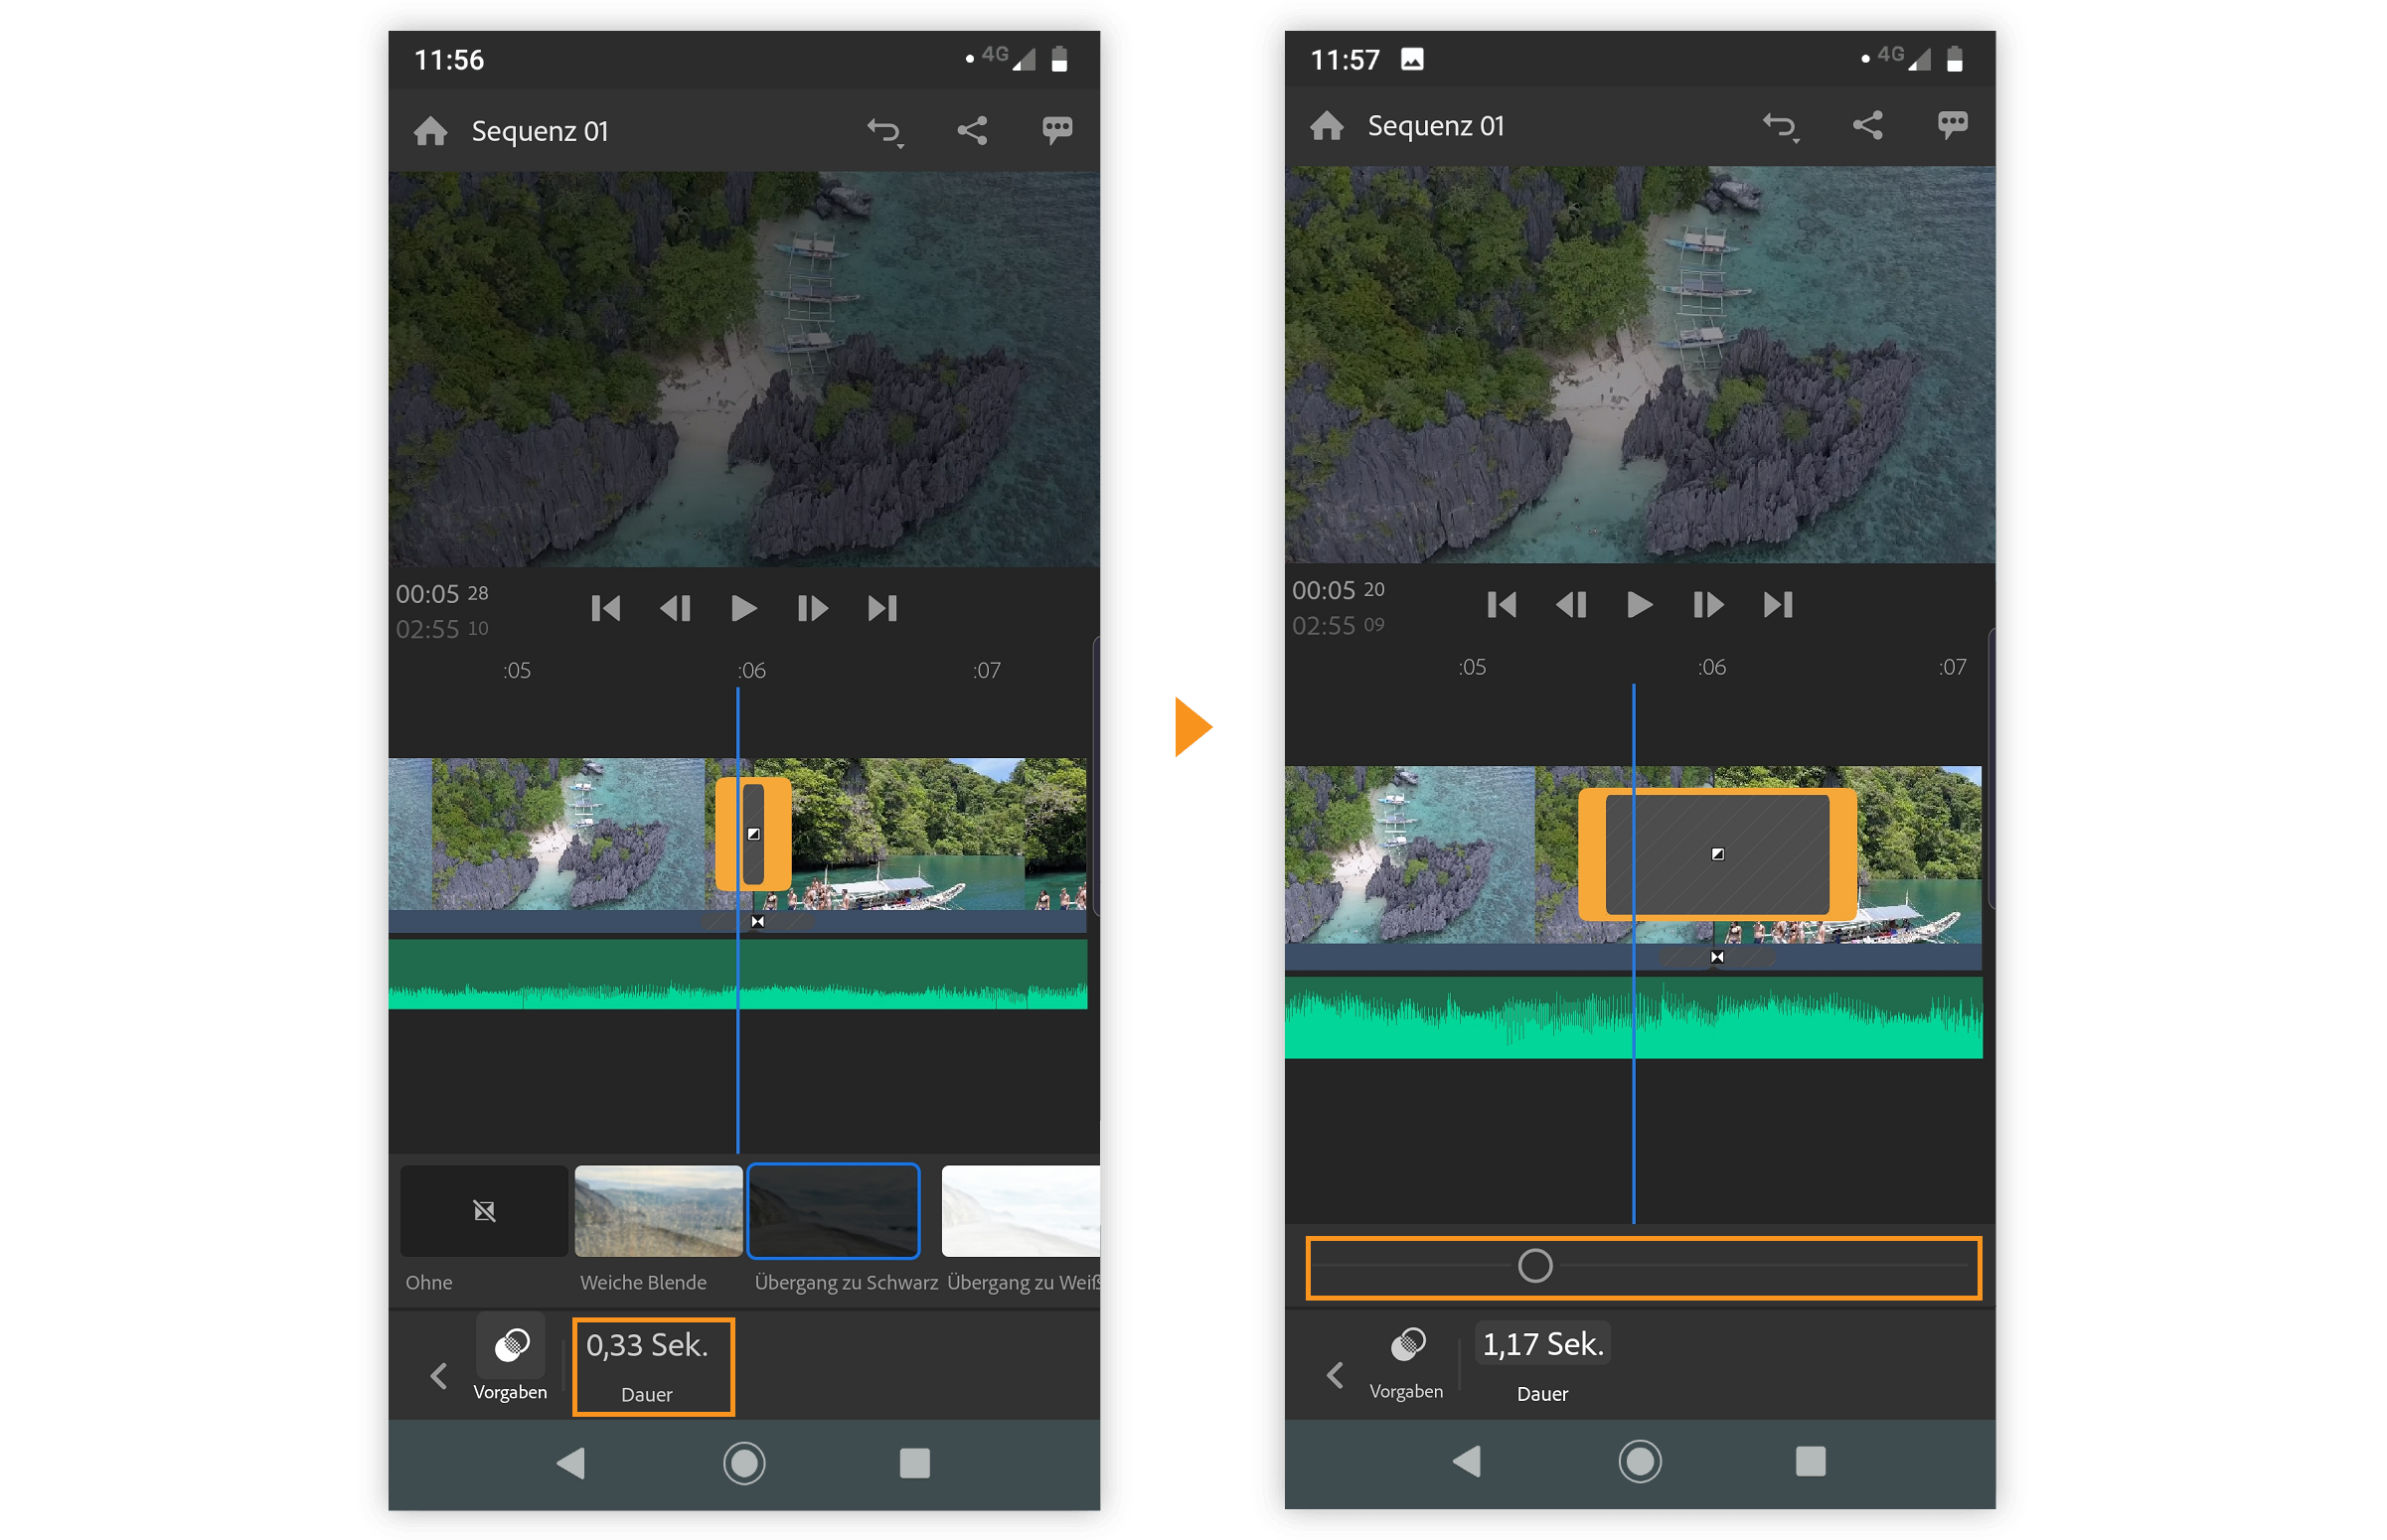
Task: Go back with the left screen chevron
Action: [438, 1376]
